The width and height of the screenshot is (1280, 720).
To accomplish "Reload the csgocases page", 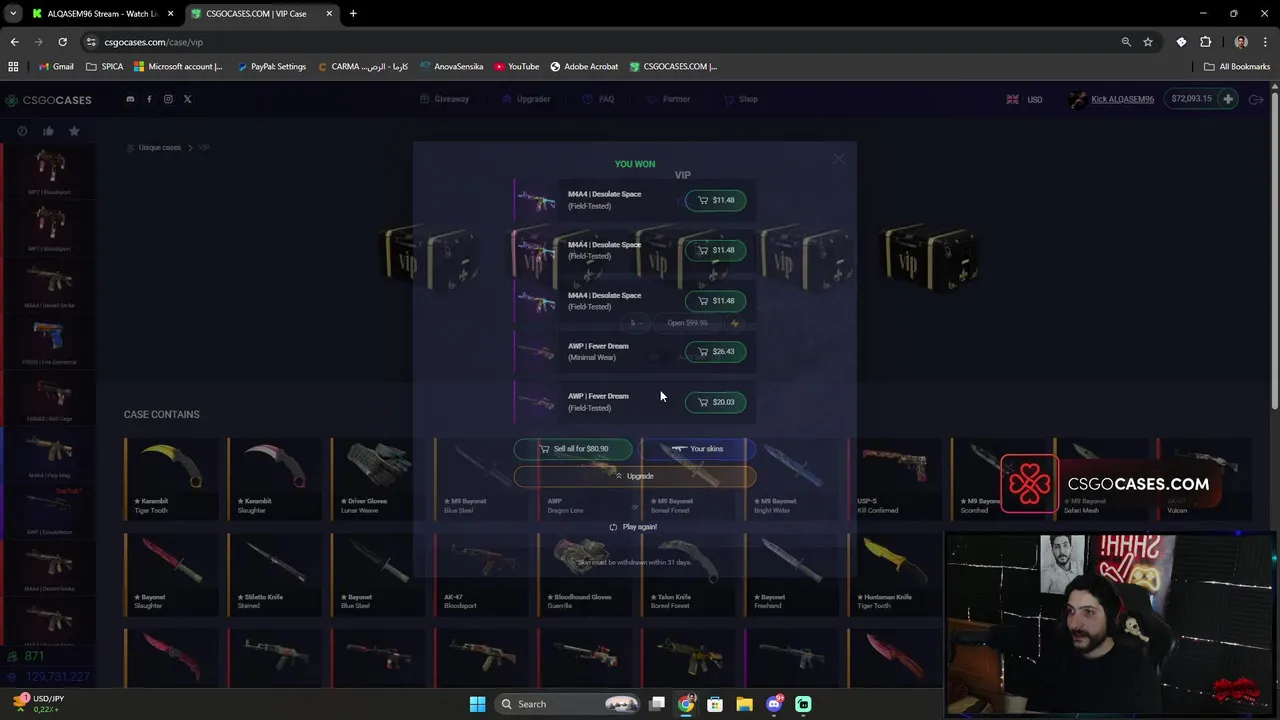I will coord(62,42).
